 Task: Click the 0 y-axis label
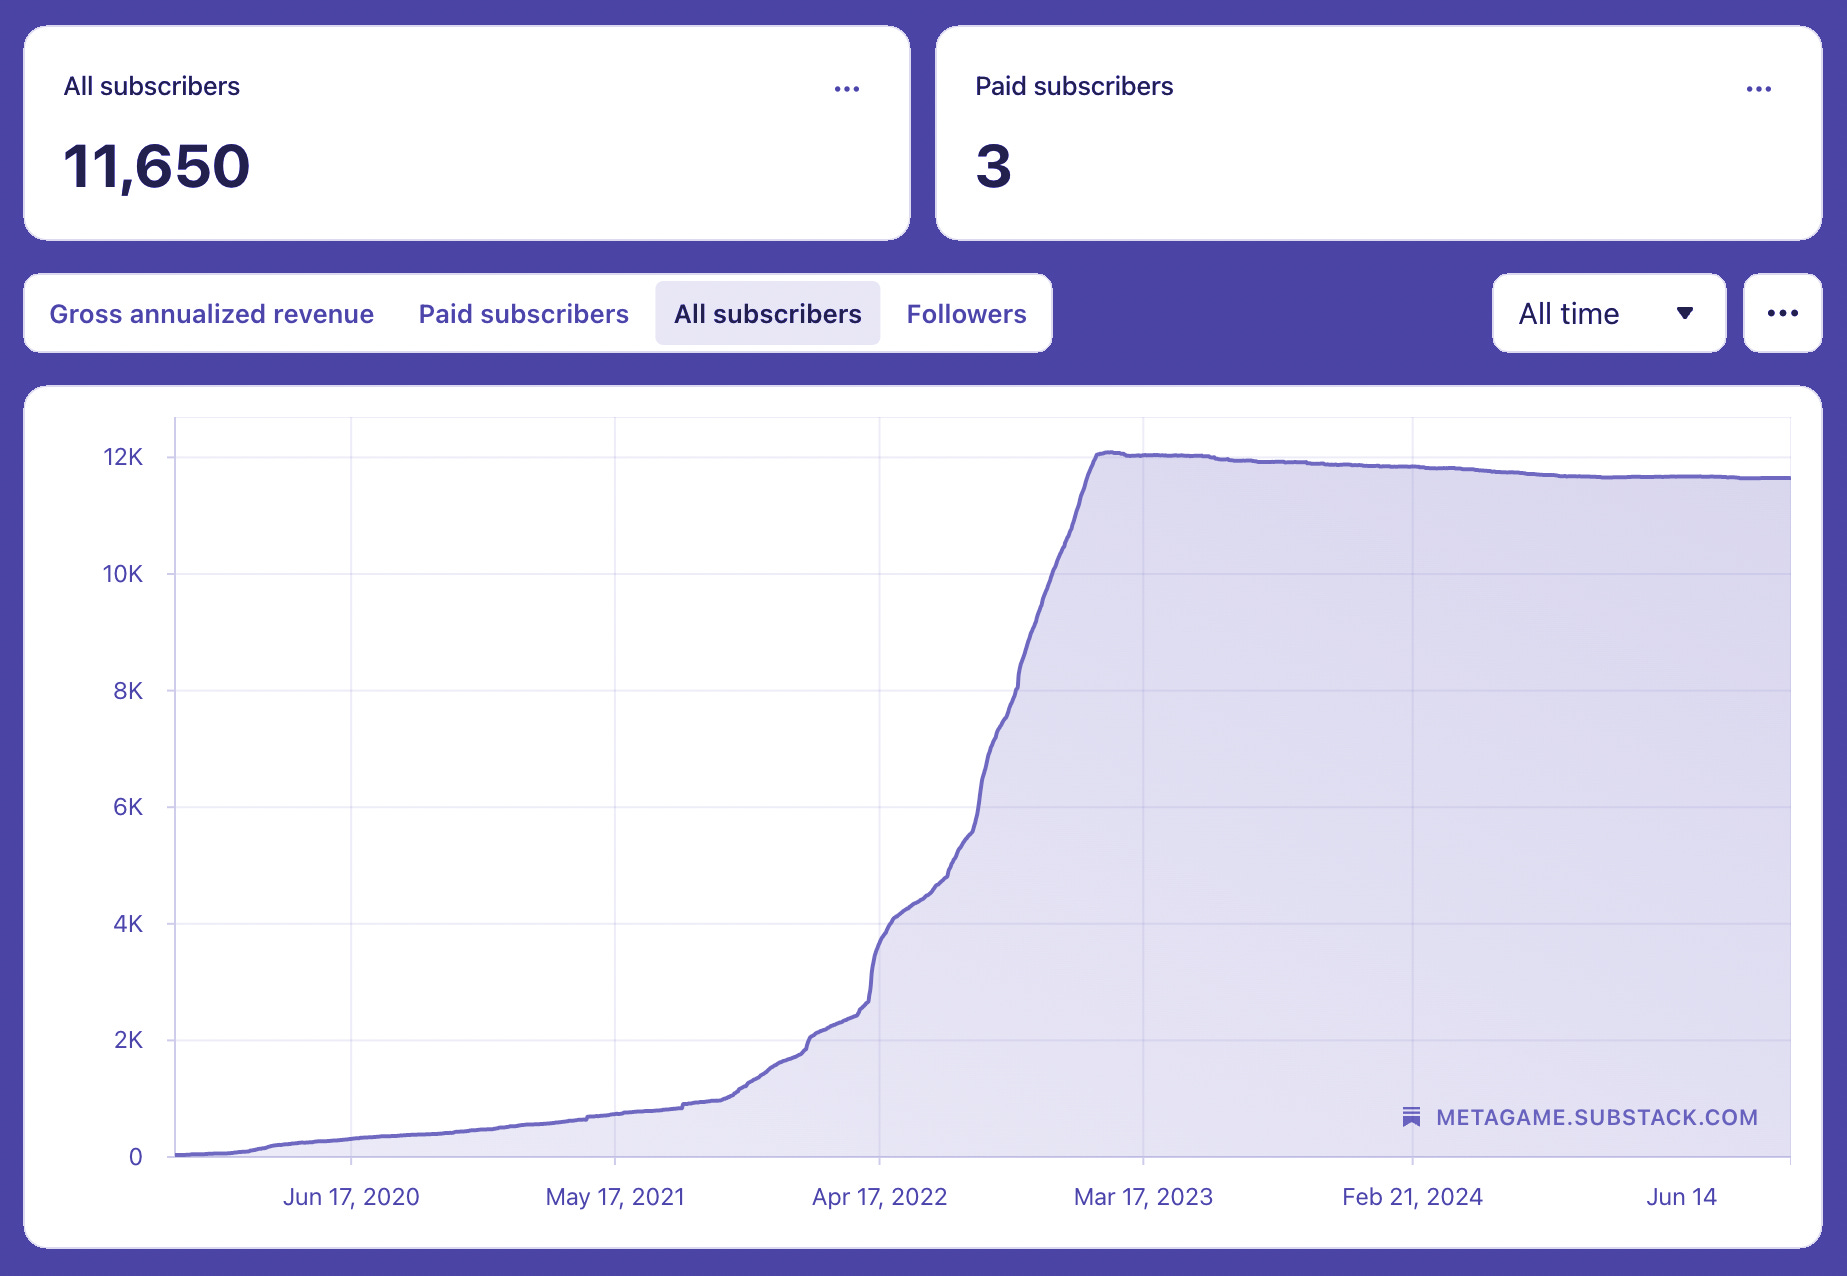pos(136,1157)
